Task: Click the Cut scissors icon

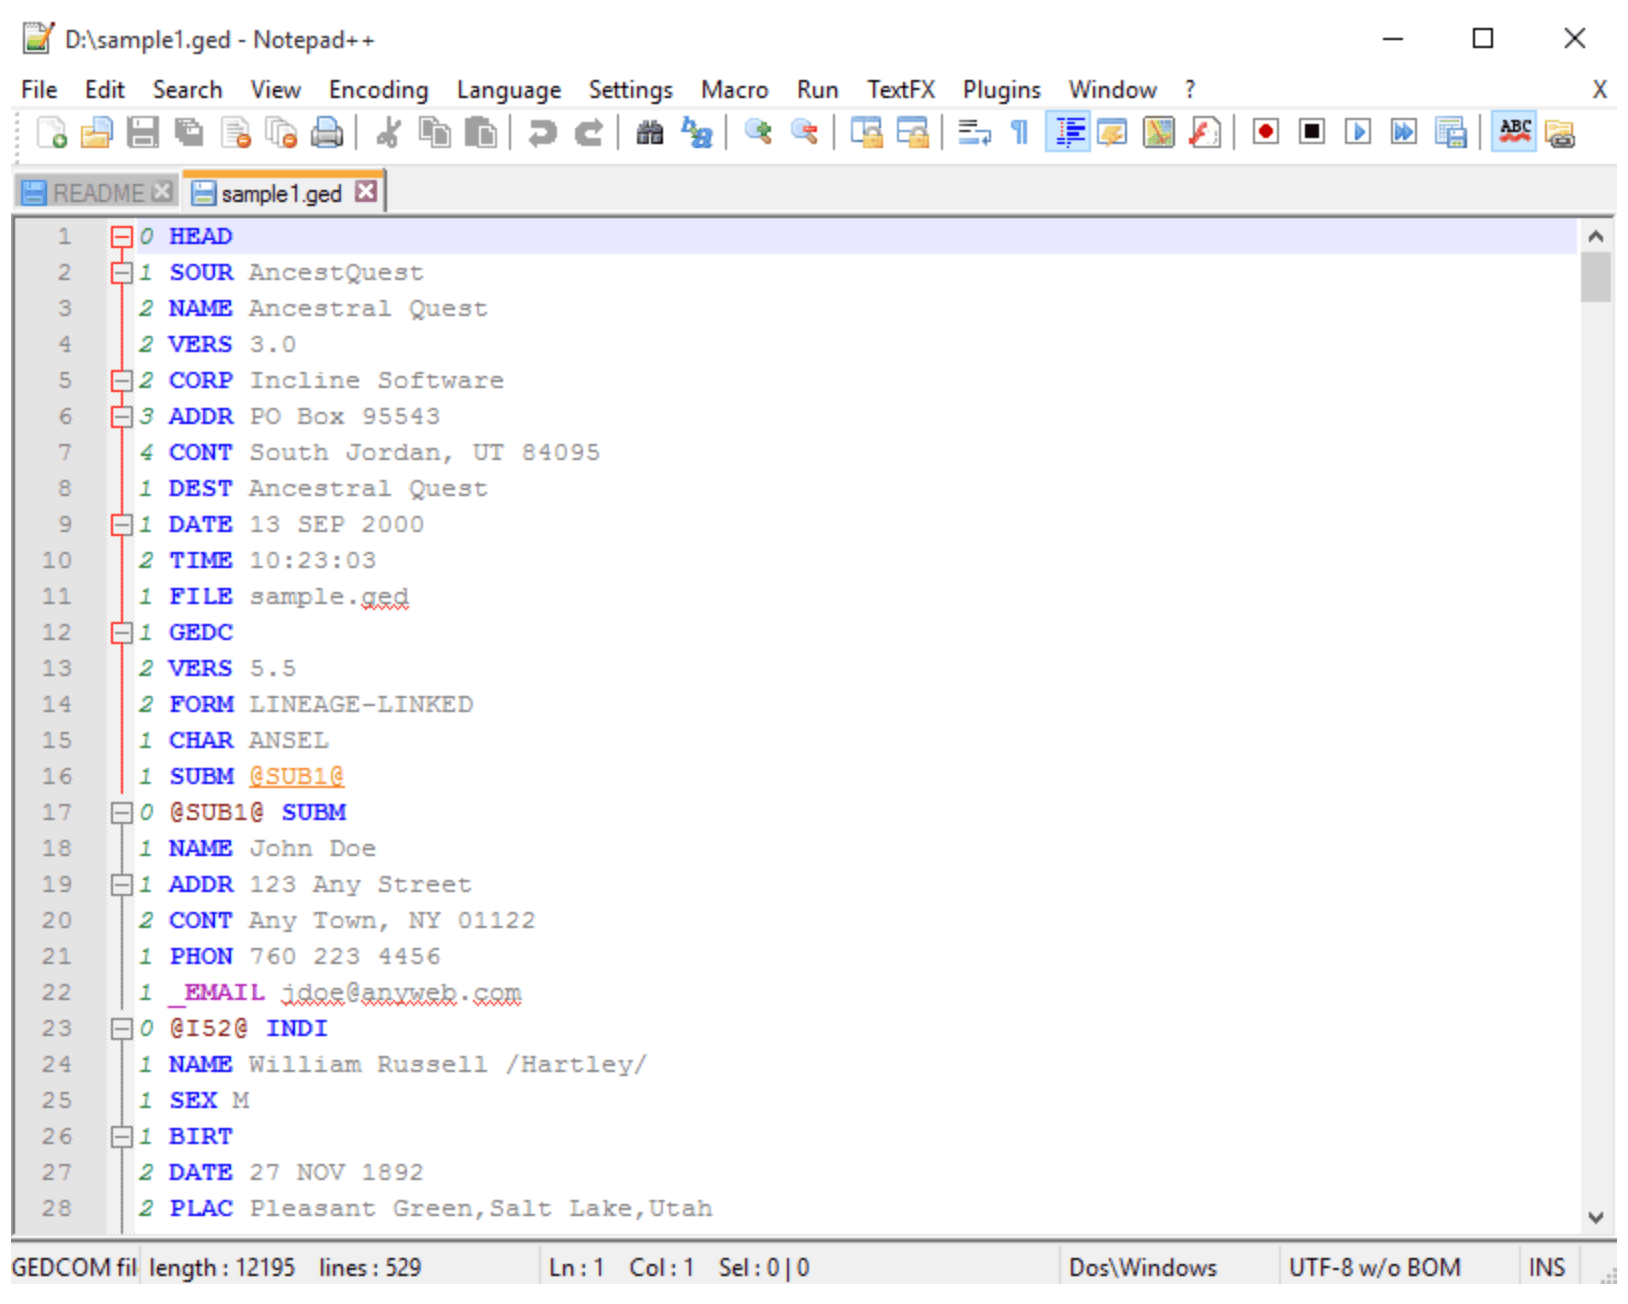Action: click(x=388, y=132)
